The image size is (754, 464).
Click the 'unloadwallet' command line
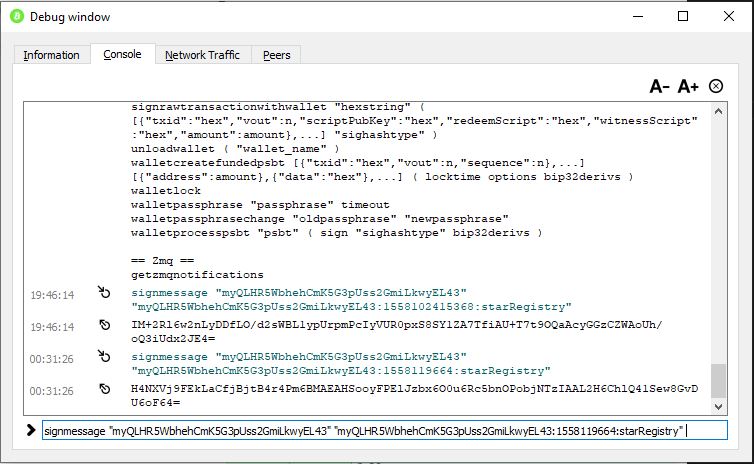(x=235, y=149)
